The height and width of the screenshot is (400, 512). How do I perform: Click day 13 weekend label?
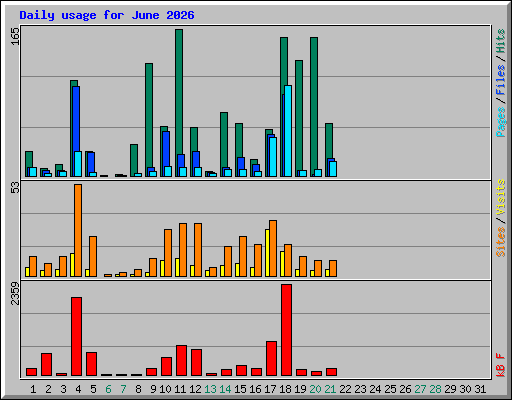210,389
